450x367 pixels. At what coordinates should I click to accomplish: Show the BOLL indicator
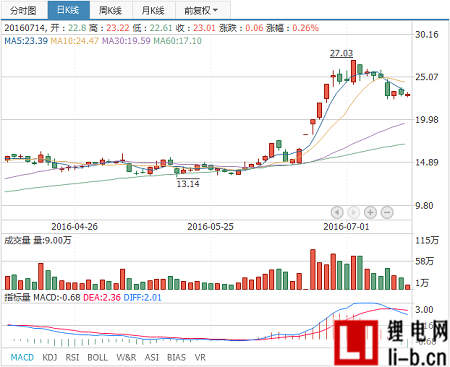(97, 357)
